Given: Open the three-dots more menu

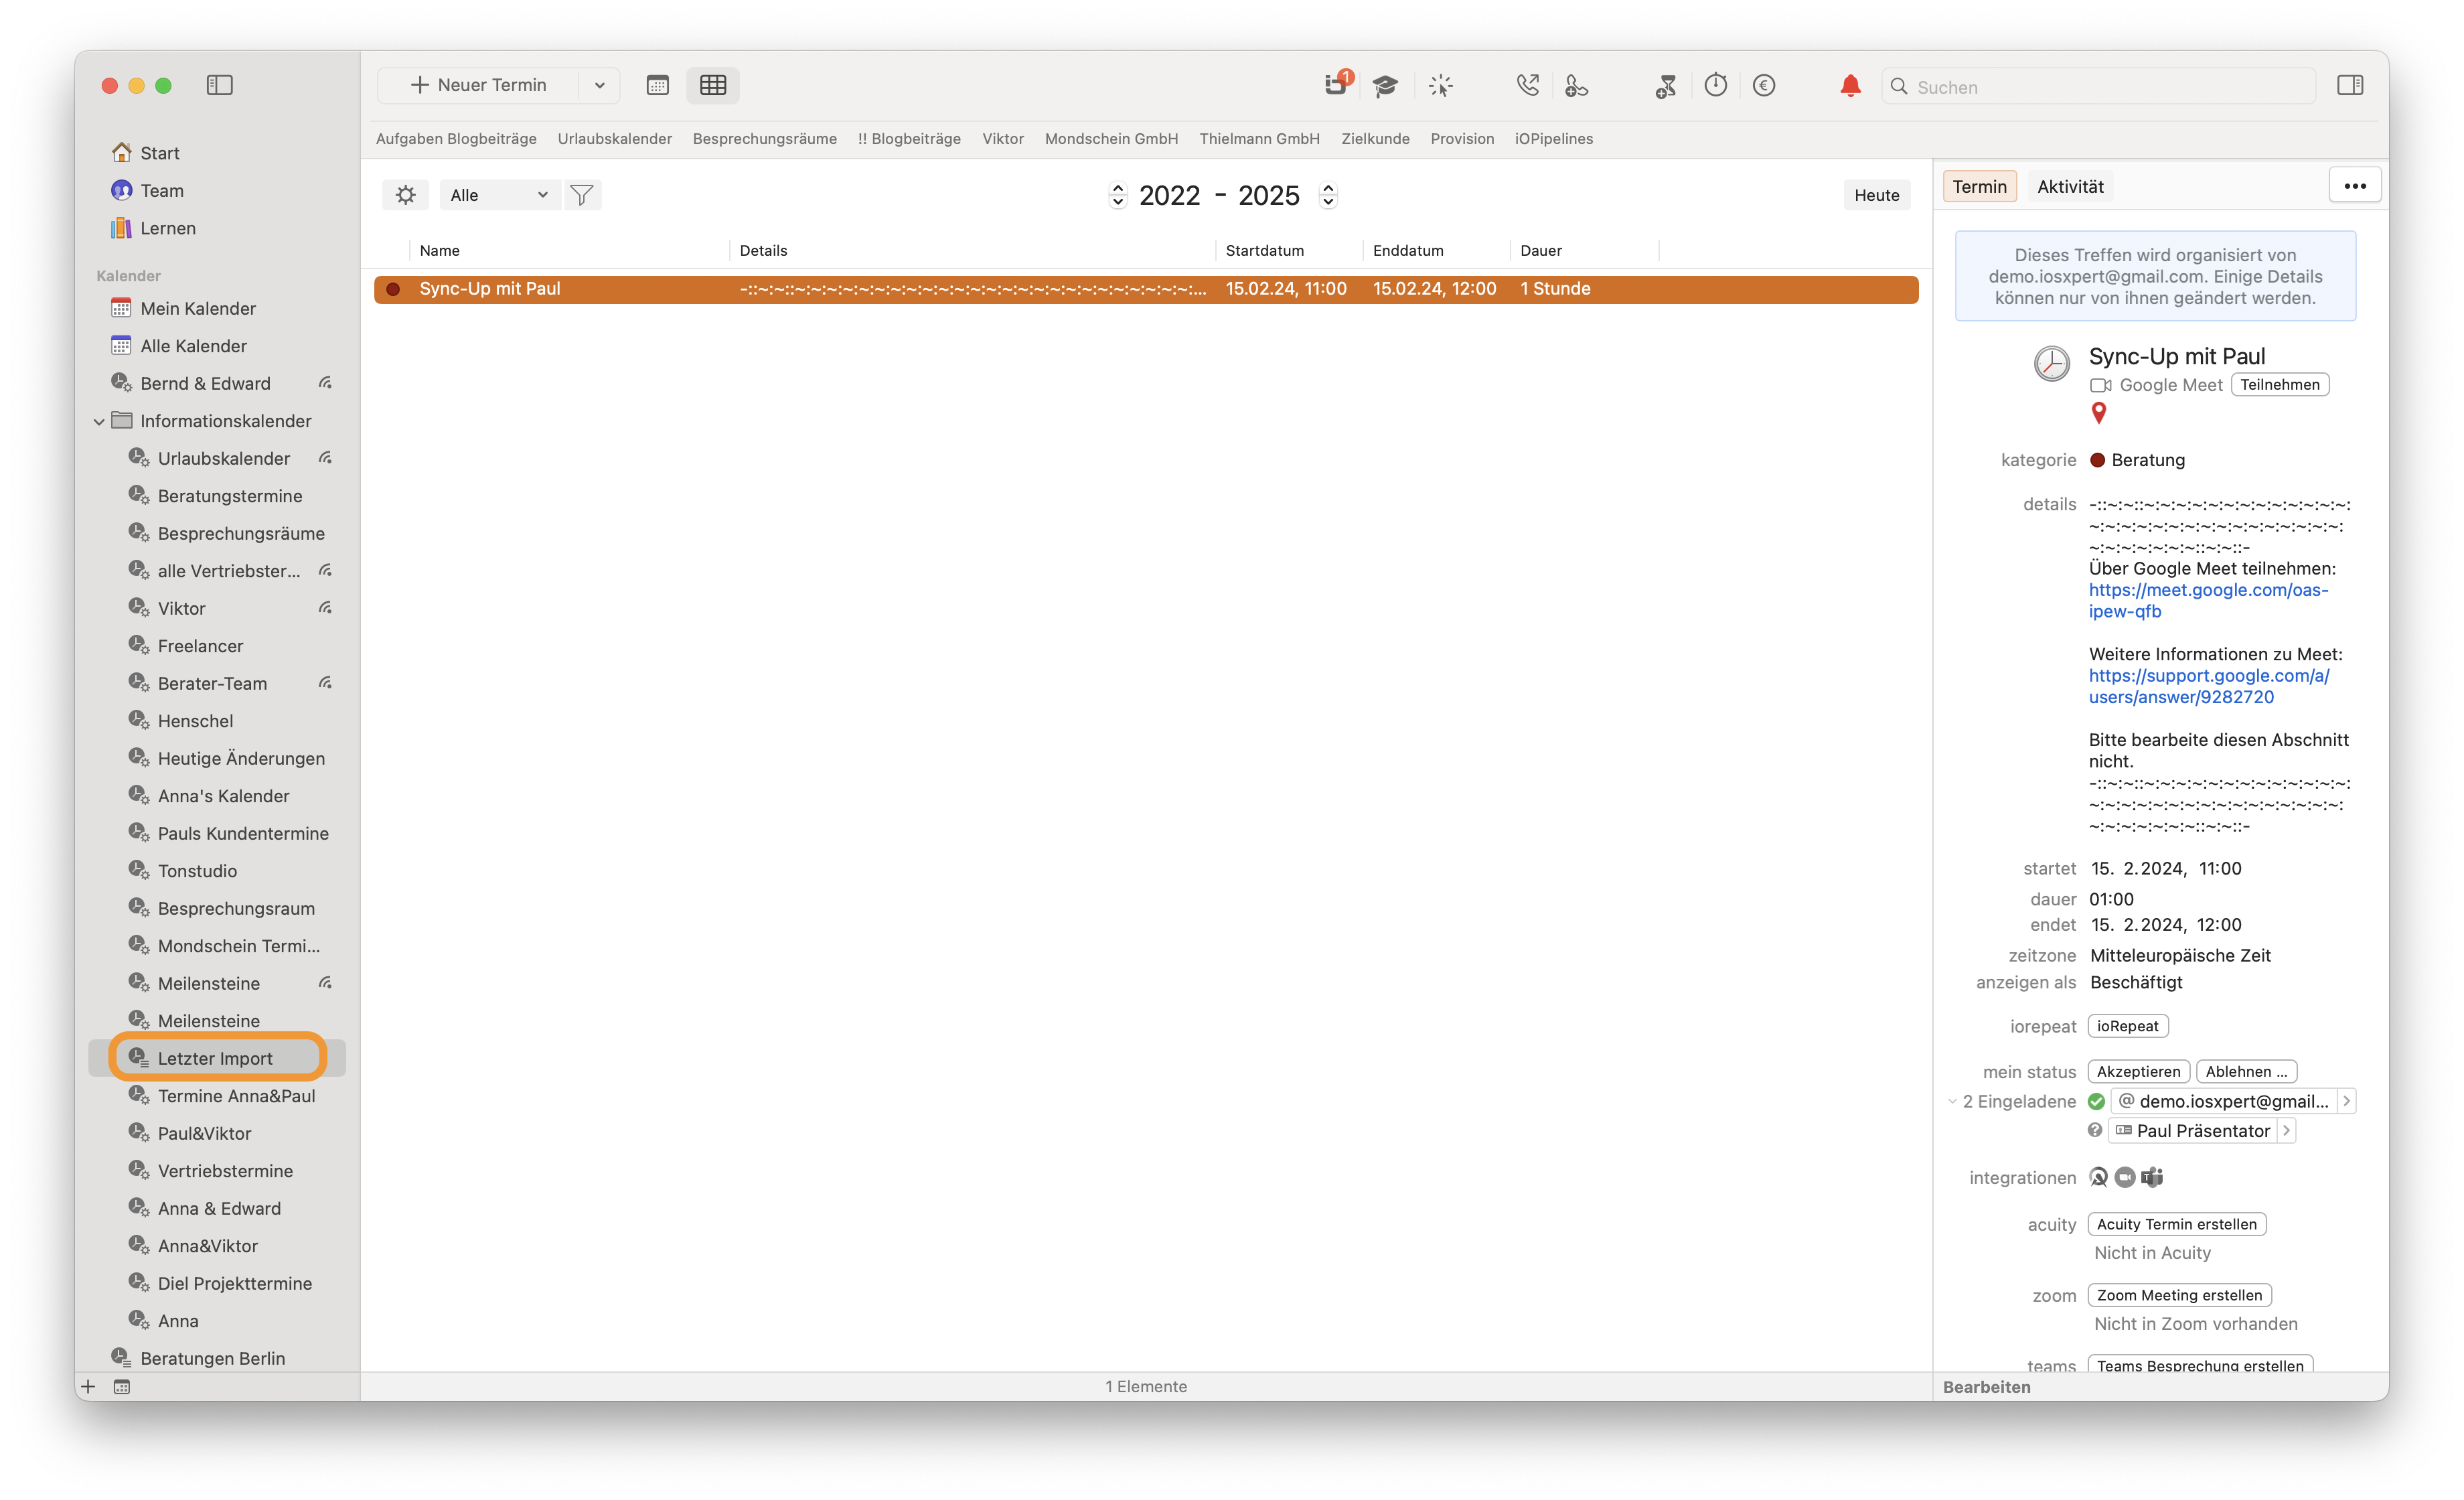Looking at the screenshot, I should [2355, 186].
